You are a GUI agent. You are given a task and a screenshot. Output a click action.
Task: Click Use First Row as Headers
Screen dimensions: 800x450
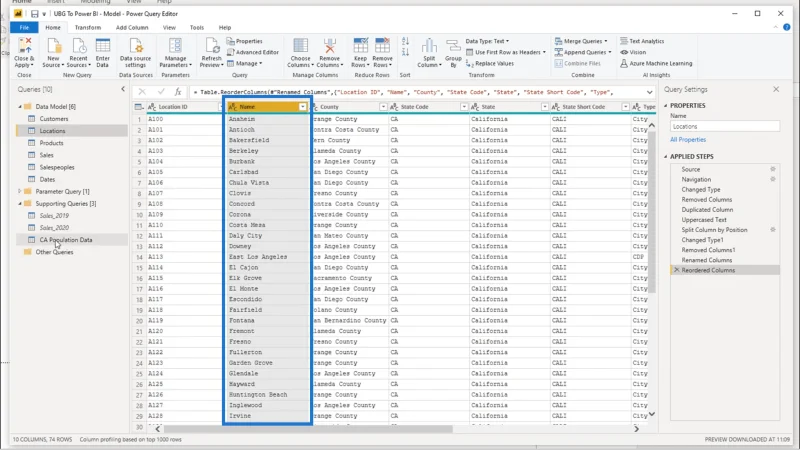coord(506,52)
